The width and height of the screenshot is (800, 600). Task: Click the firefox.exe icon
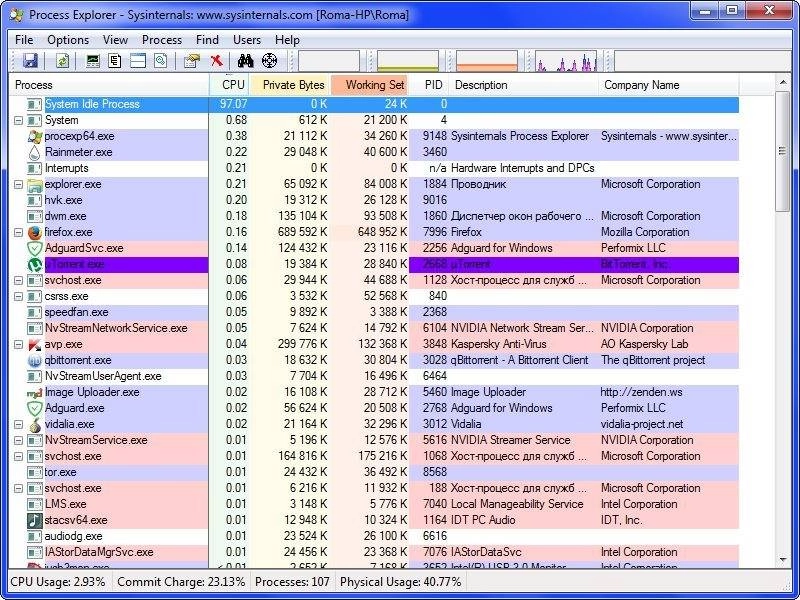[x=35, y=232]
